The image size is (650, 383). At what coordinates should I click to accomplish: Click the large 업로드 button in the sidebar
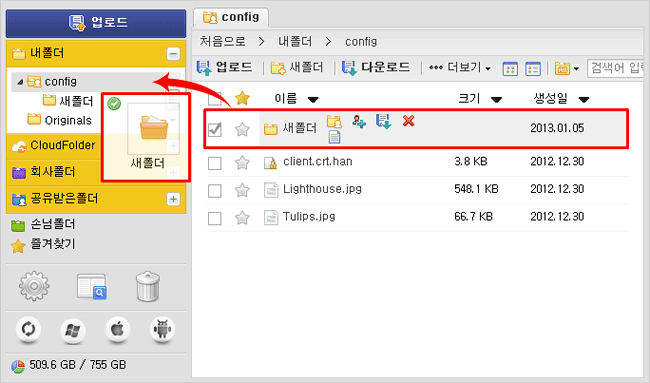[96, 23]
